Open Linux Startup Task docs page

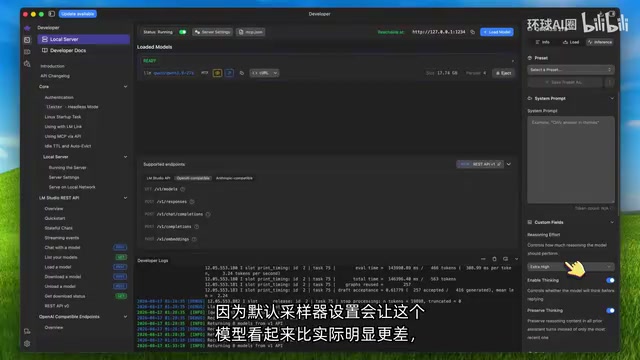[63, 117]
